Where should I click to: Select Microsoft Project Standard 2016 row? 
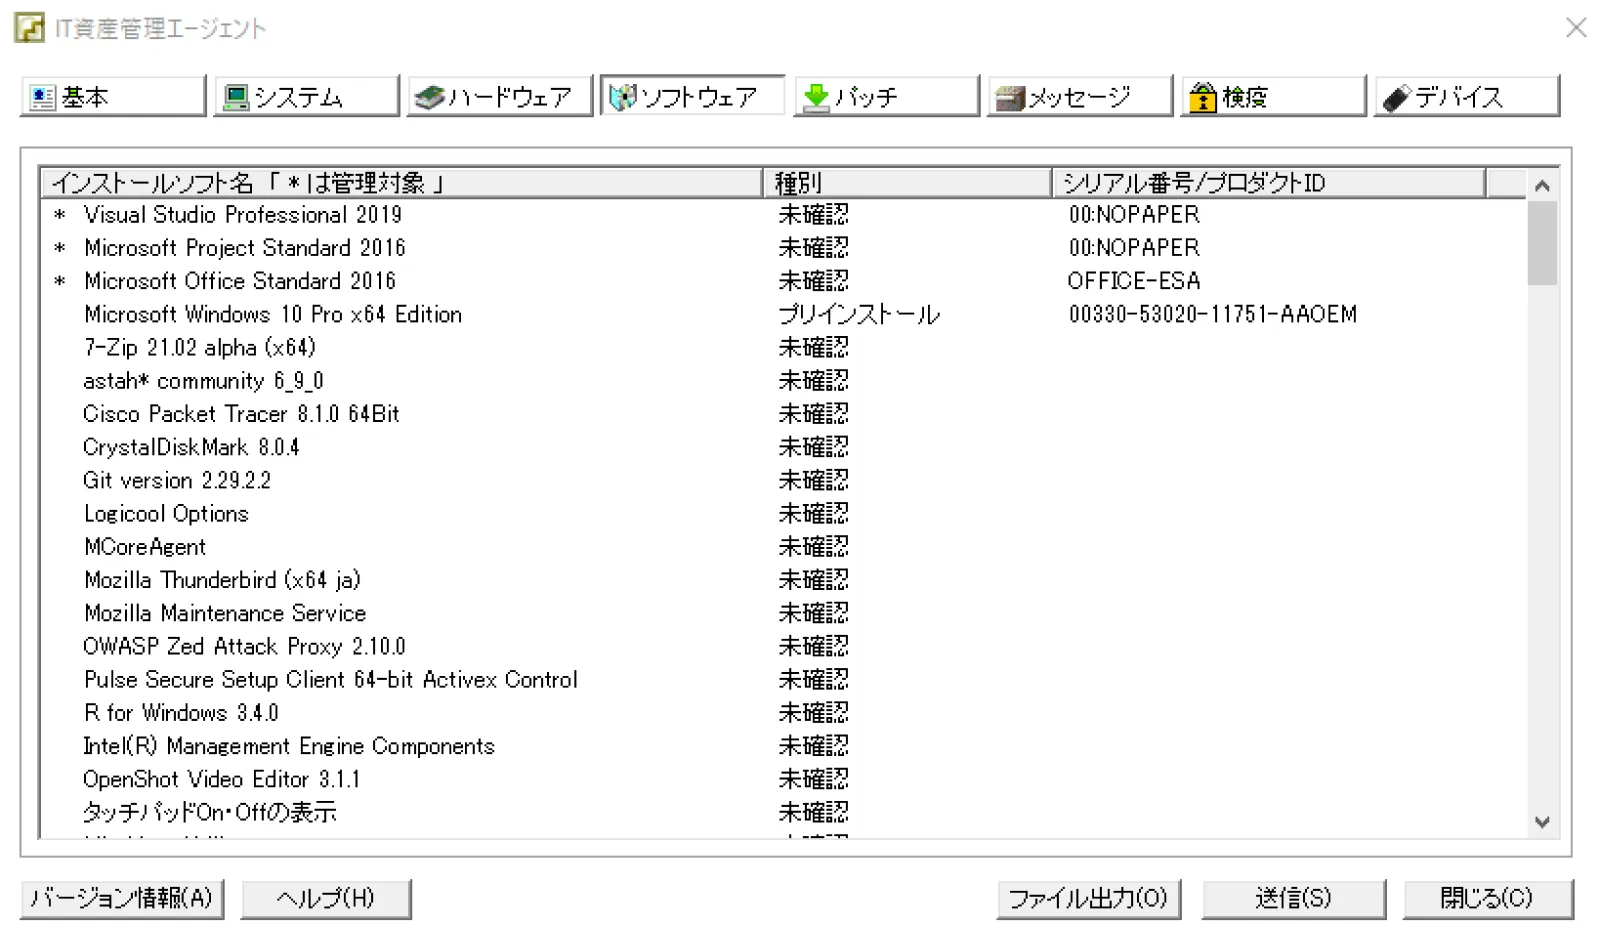pos(784,248)
